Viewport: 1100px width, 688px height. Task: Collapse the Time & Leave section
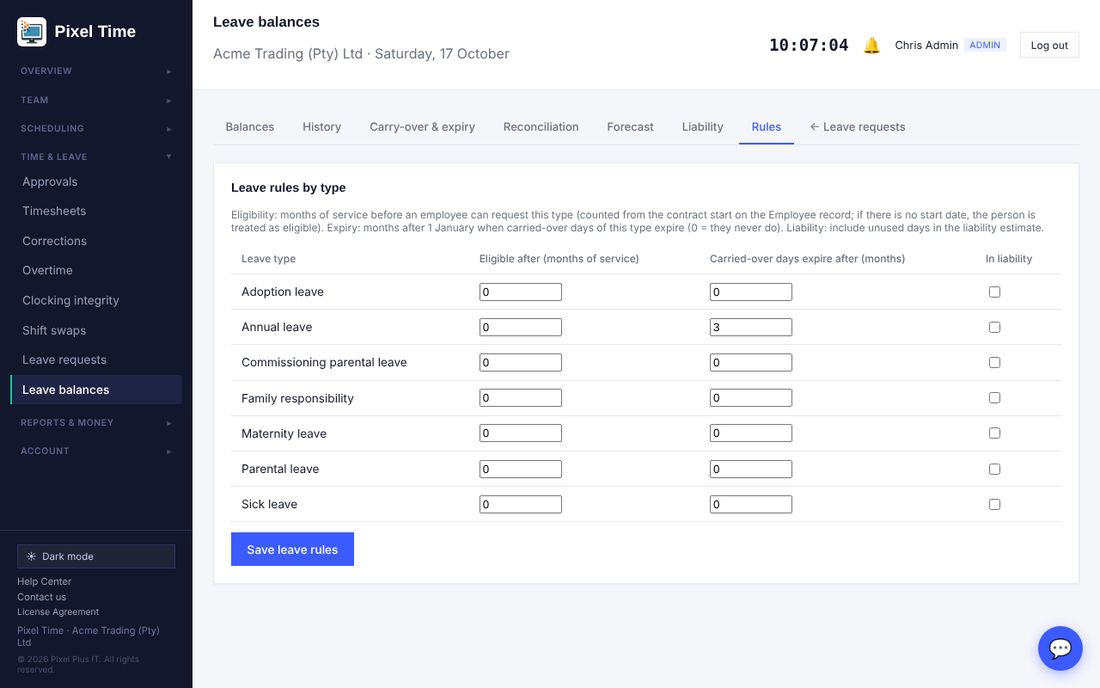[96, 156]
